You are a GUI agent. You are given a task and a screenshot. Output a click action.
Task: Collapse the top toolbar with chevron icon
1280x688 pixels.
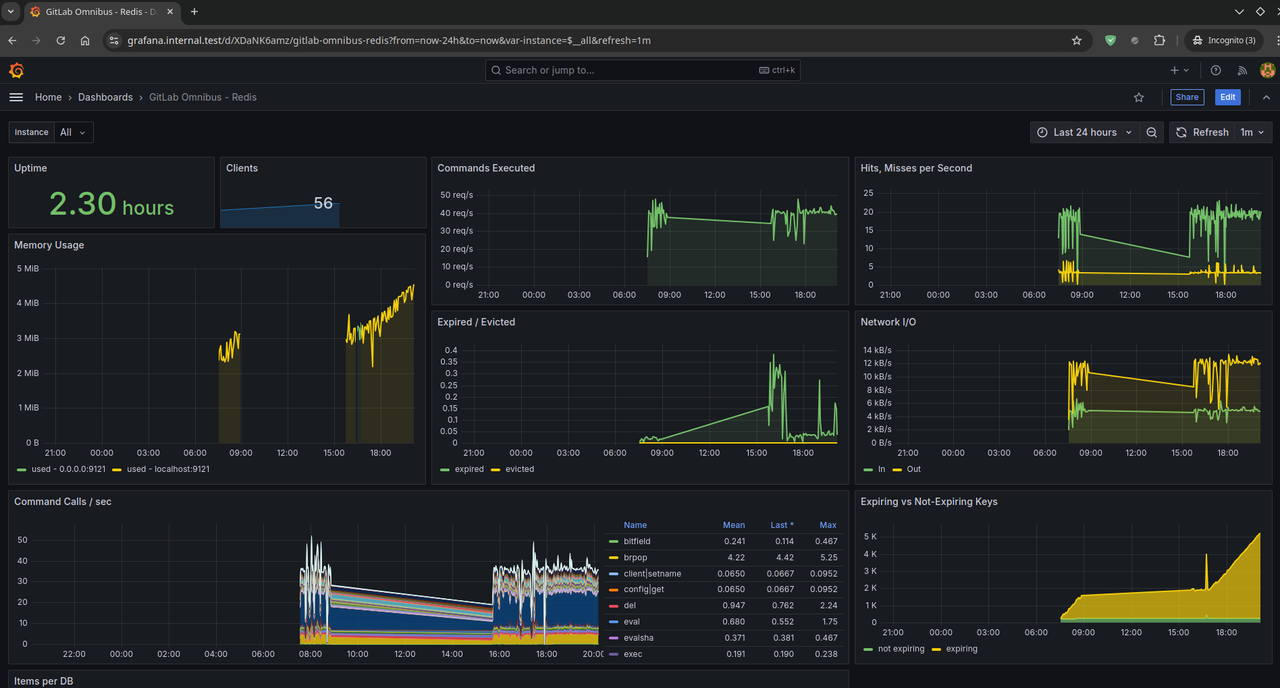point(1267,97)
